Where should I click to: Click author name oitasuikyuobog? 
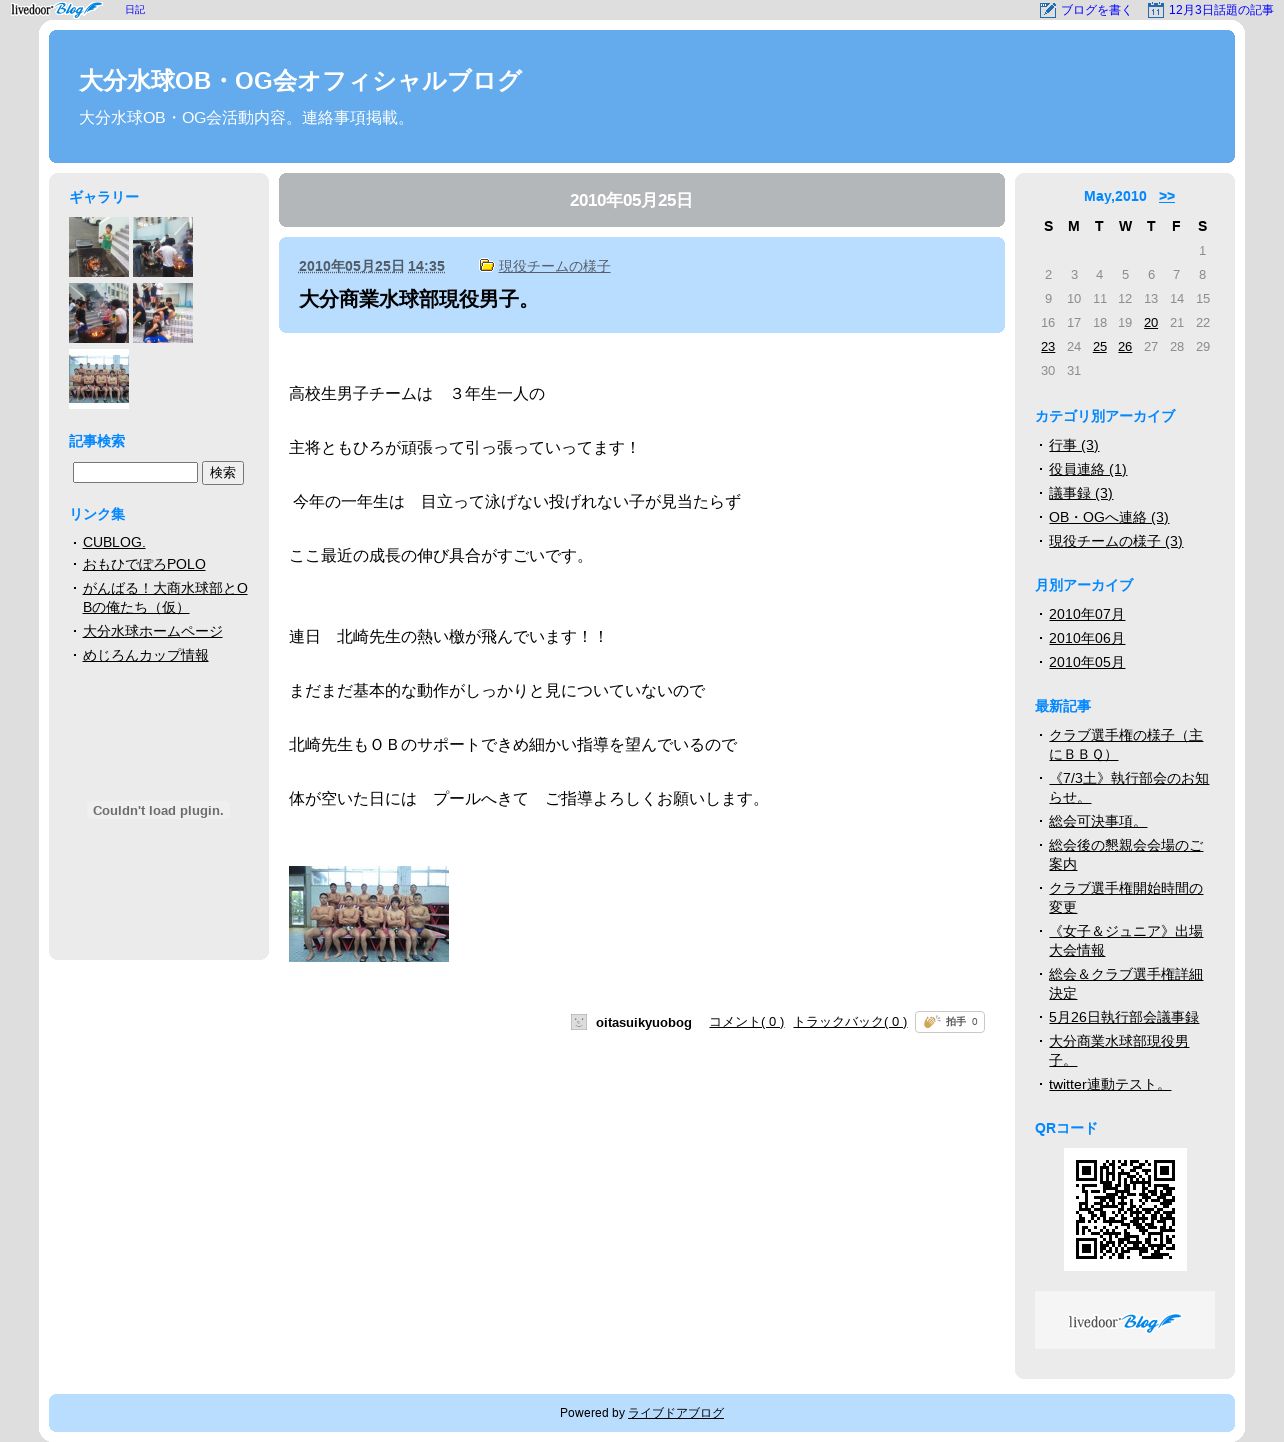pyautogui.click(x=644, y=1022)
